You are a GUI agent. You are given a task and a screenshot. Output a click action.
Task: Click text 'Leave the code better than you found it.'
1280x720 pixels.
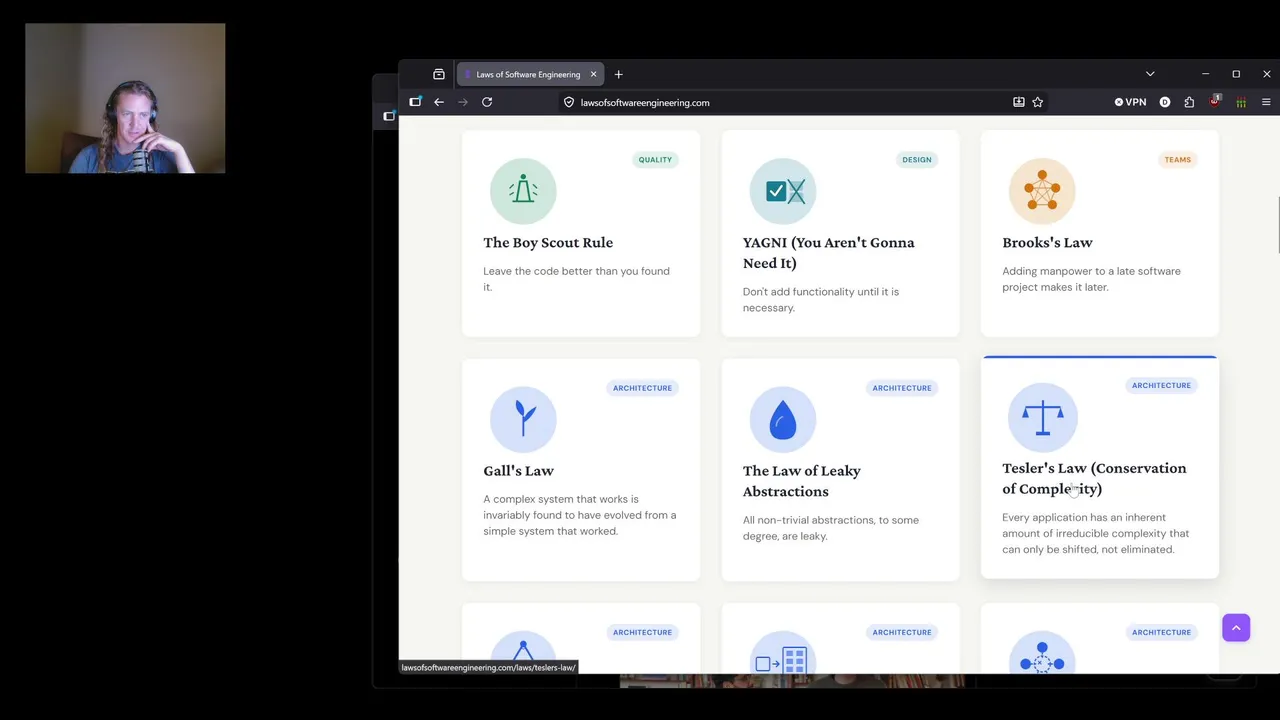click(576, 279)
